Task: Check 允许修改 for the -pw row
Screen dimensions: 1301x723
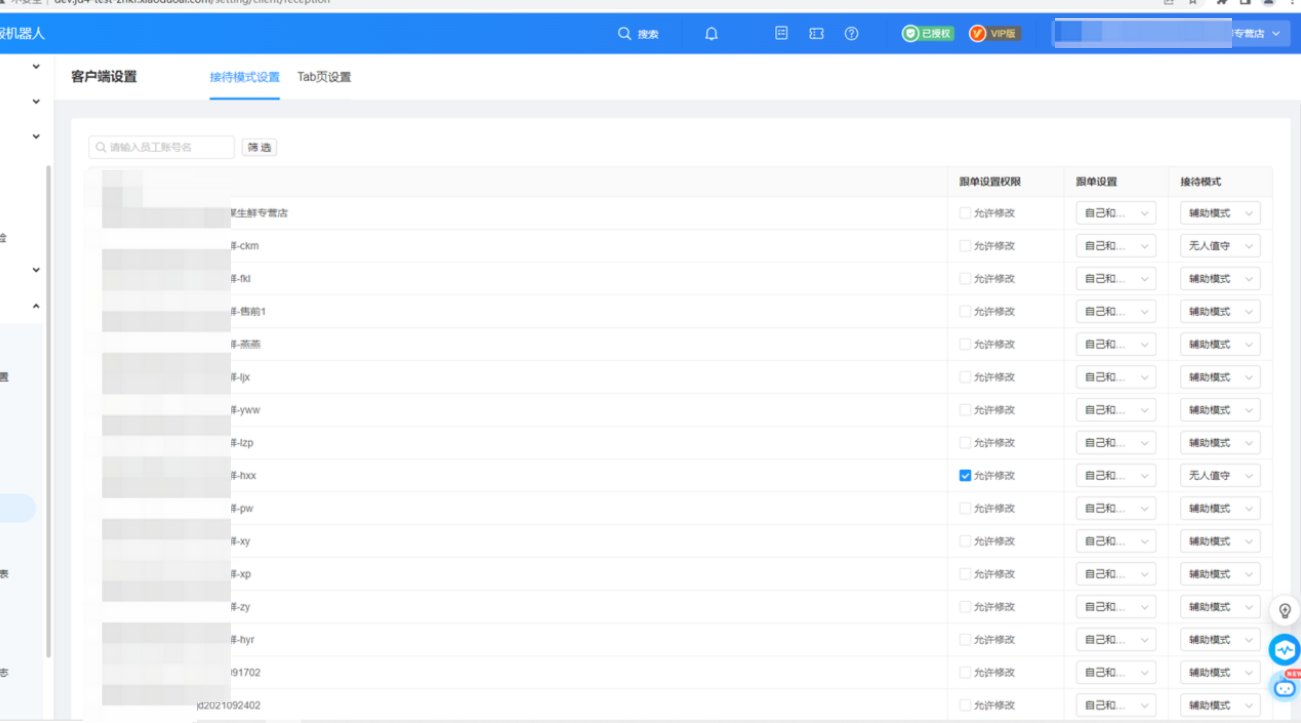Action: pyautogui.click(x=965, y=508)
